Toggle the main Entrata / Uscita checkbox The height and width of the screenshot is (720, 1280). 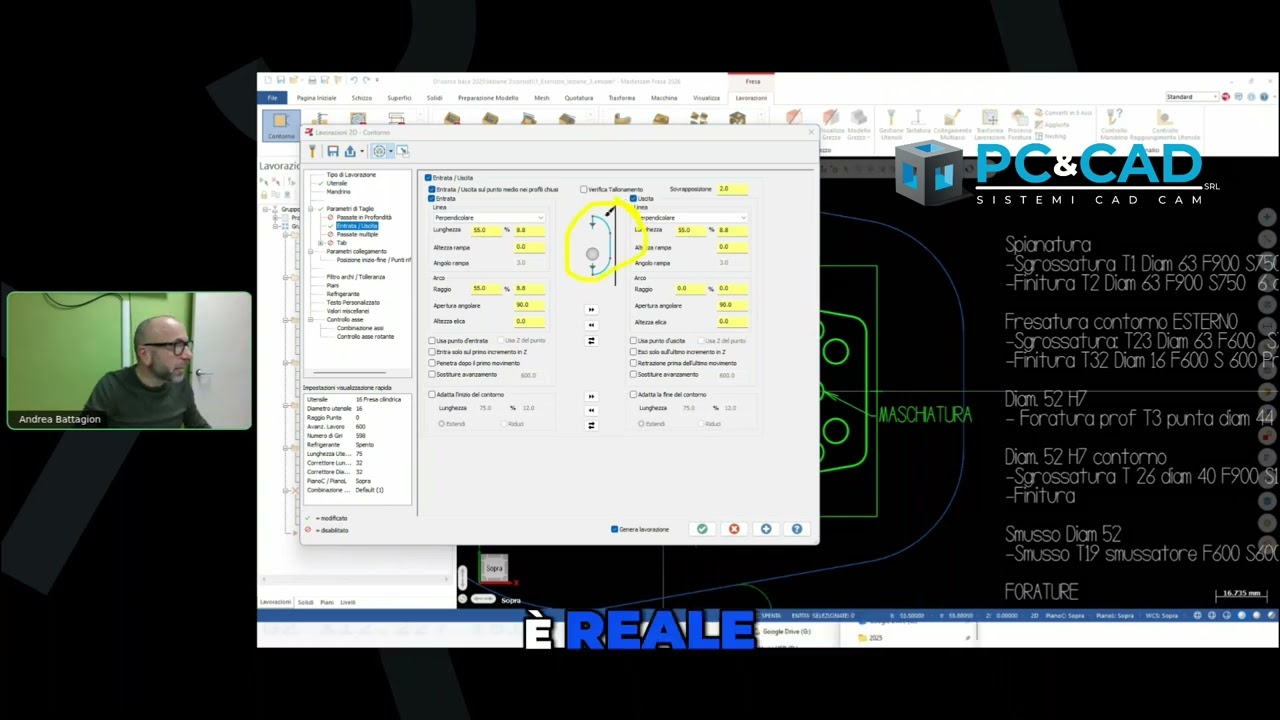point(429,178)
